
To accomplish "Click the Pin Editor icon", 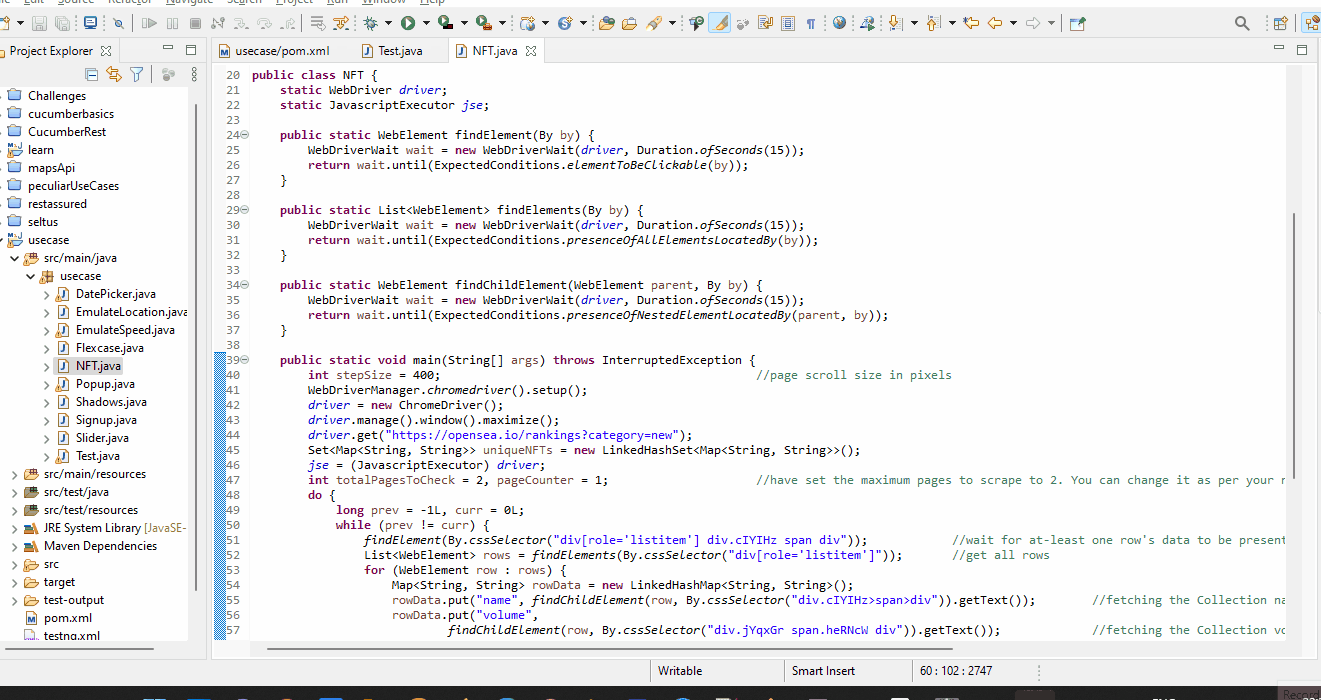I will coord(1077,23).
